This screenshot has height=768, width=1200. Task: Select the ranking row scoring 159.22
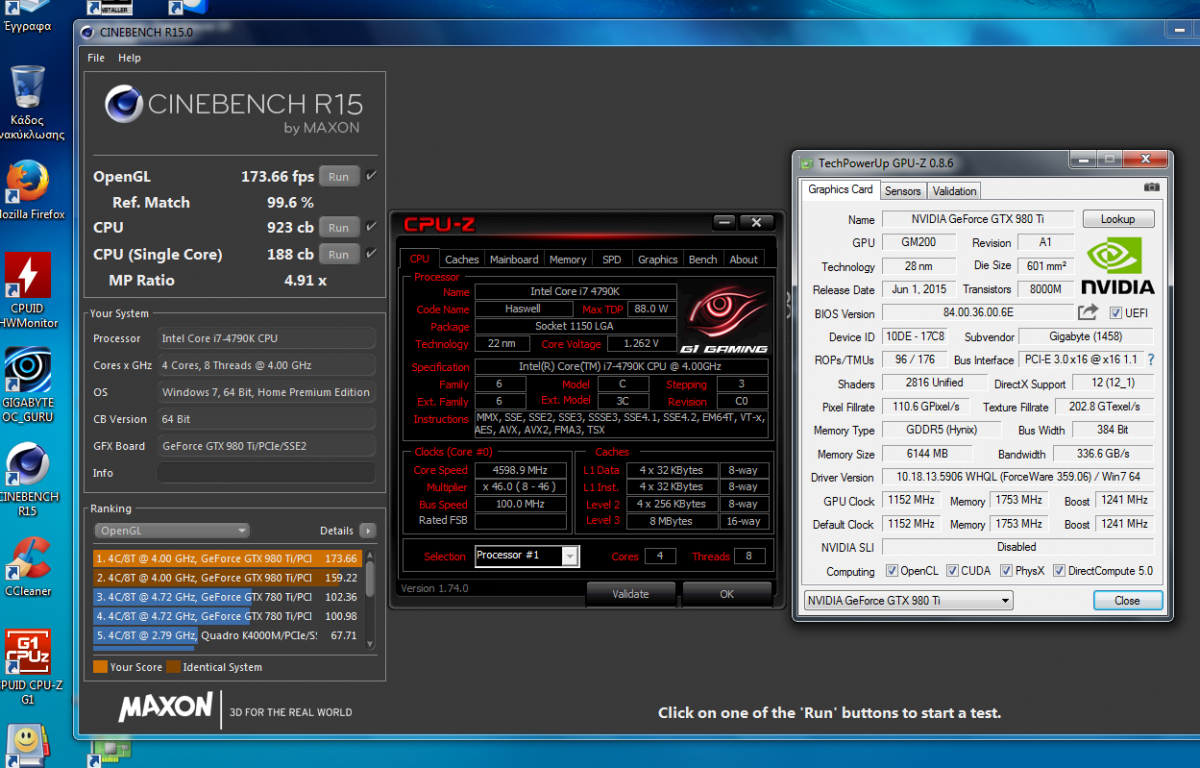pyautogui.click(x=228, y=578)
